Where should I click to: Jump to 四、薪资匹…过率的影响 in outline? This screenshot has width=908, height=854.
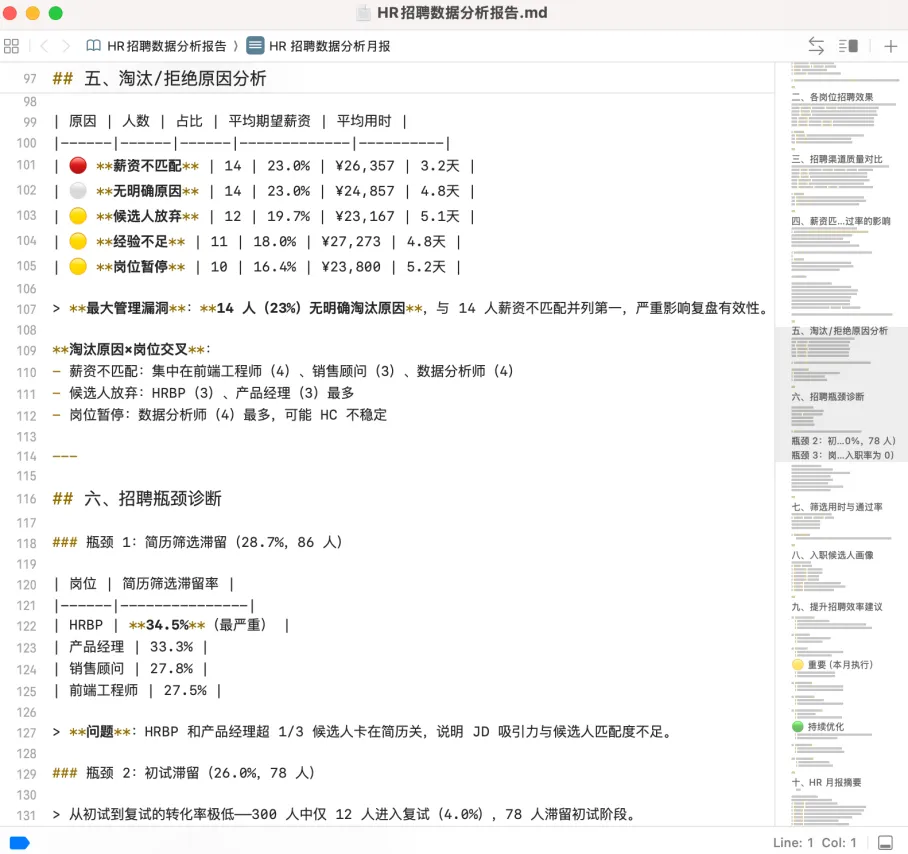(841, 221)
